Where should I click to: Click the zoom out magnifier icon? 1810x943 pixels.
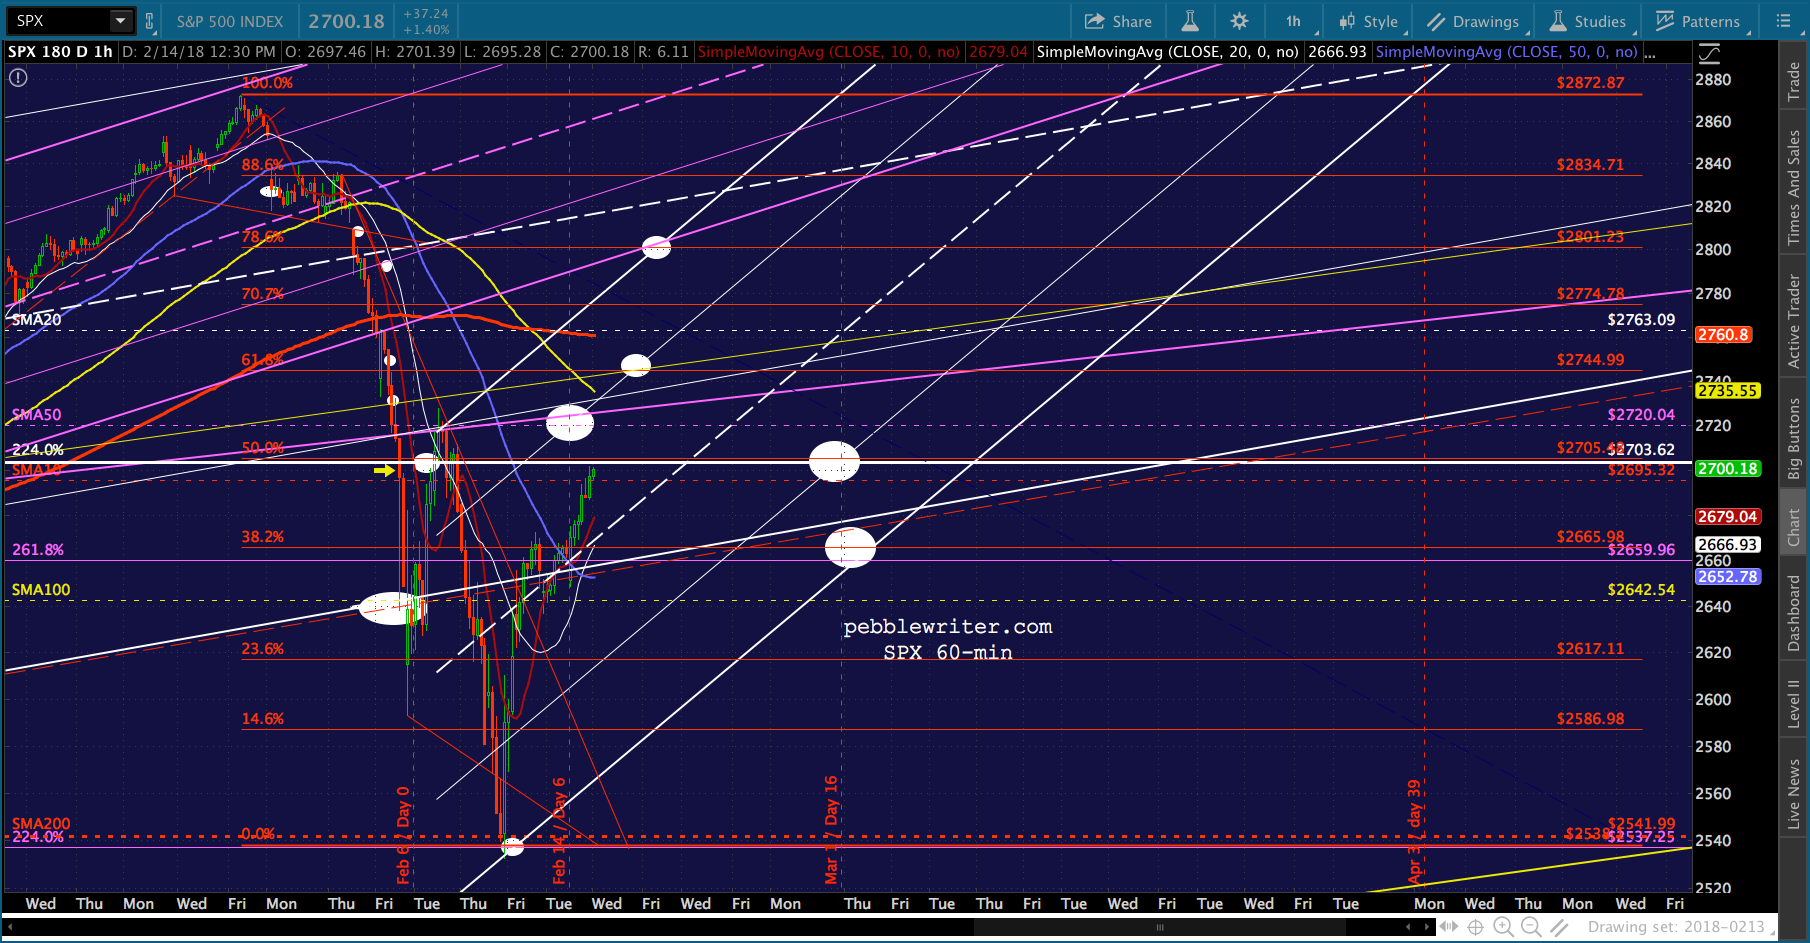(1531, 927)
